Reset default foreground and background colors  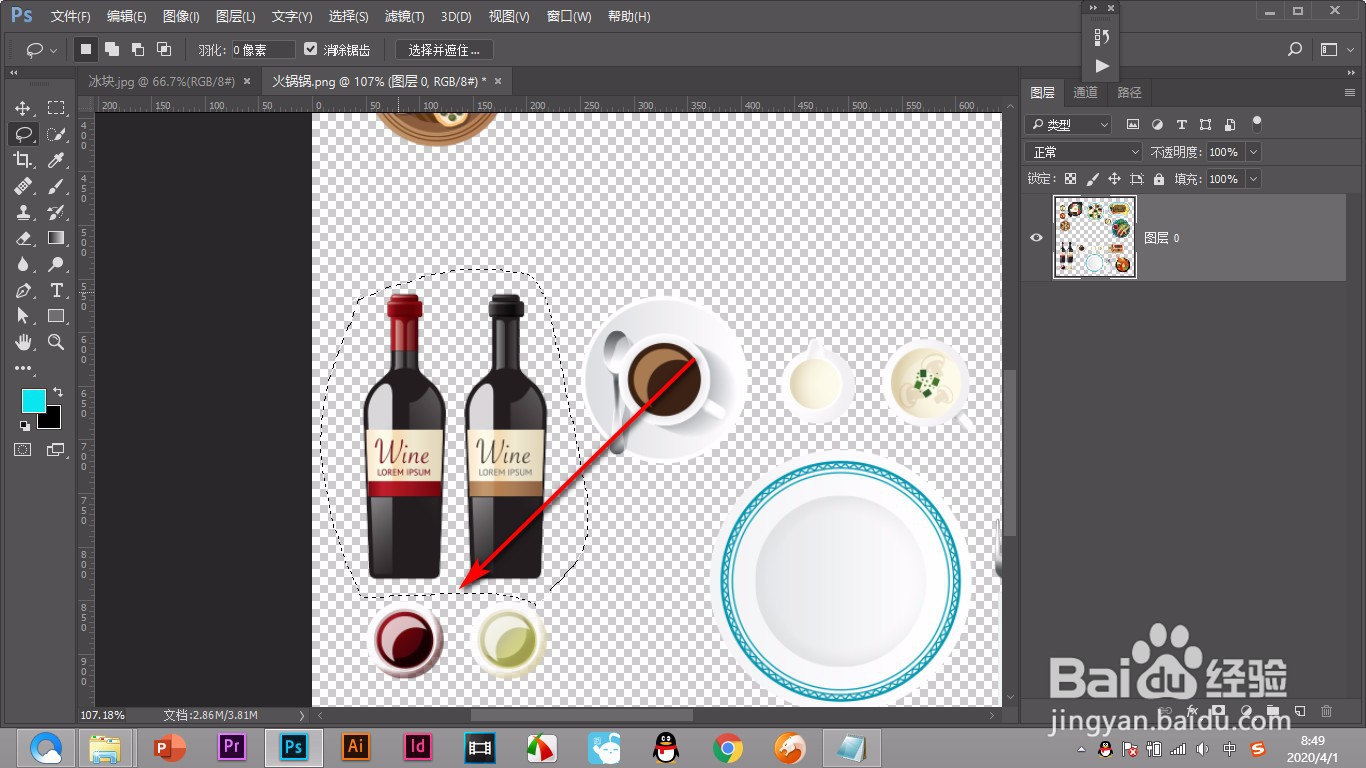[x=25, y=425]
